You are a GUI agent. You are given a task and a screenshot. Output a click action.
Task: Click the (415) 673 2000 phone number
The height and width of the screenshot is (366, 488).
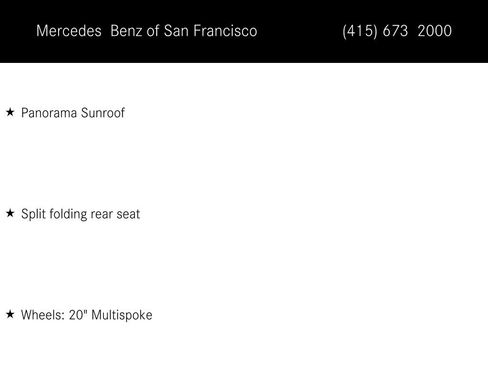[x=397, y=31]
